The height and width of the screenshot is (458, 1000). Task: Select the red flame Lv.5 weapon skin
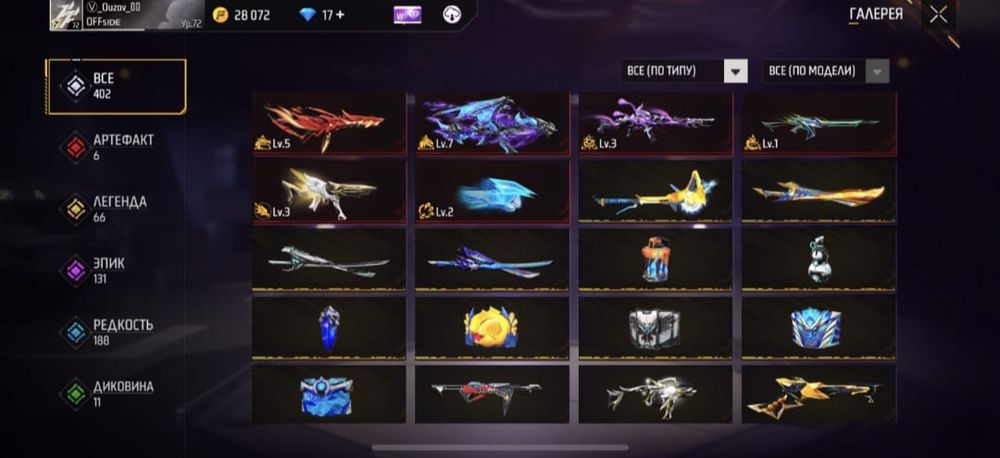tap(329, 124)
